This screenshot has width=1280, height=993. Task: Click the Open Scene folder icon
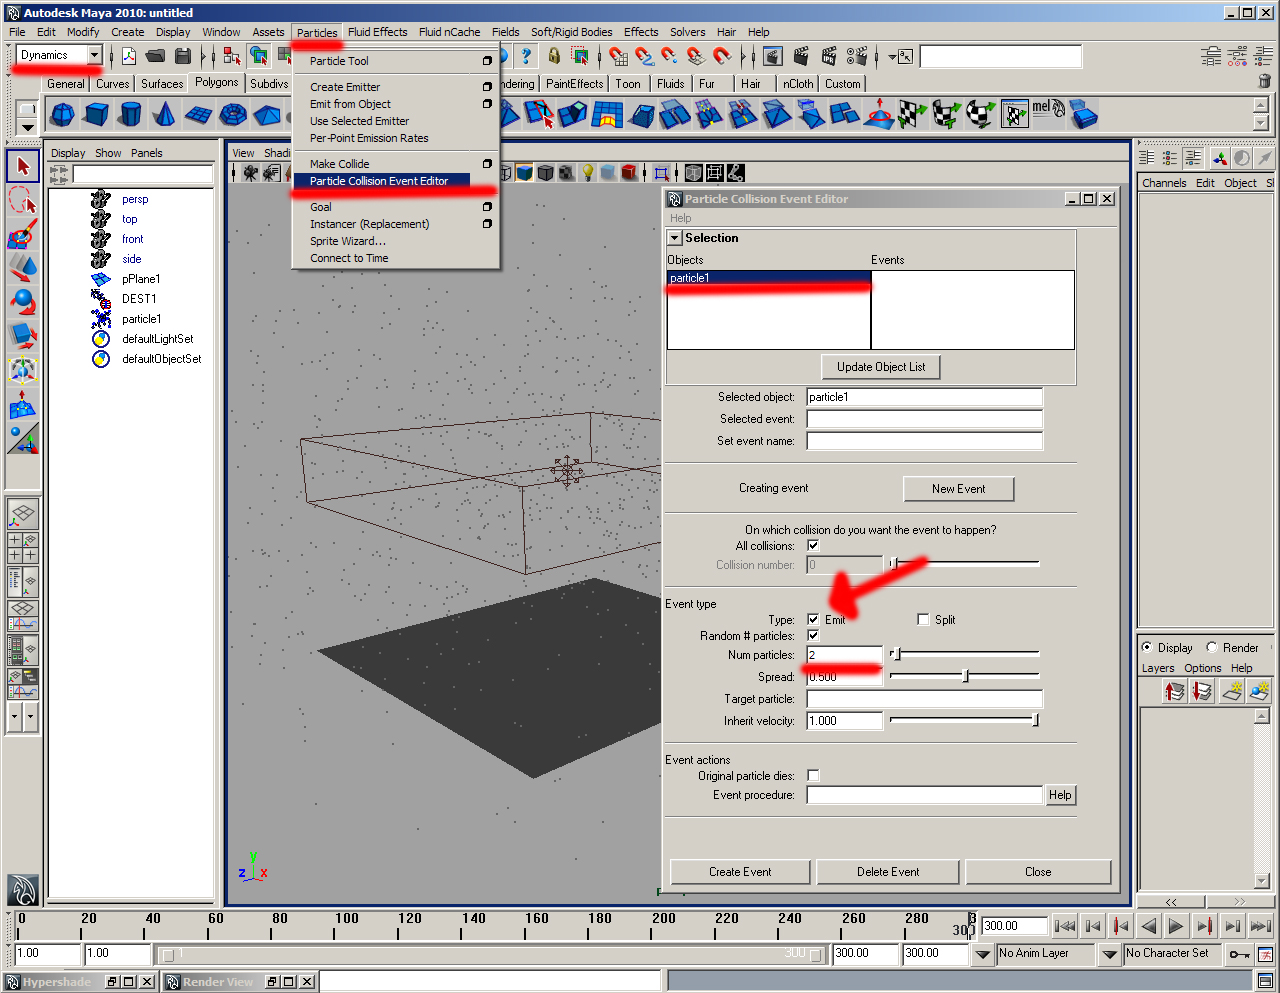(x=155, y=56)
